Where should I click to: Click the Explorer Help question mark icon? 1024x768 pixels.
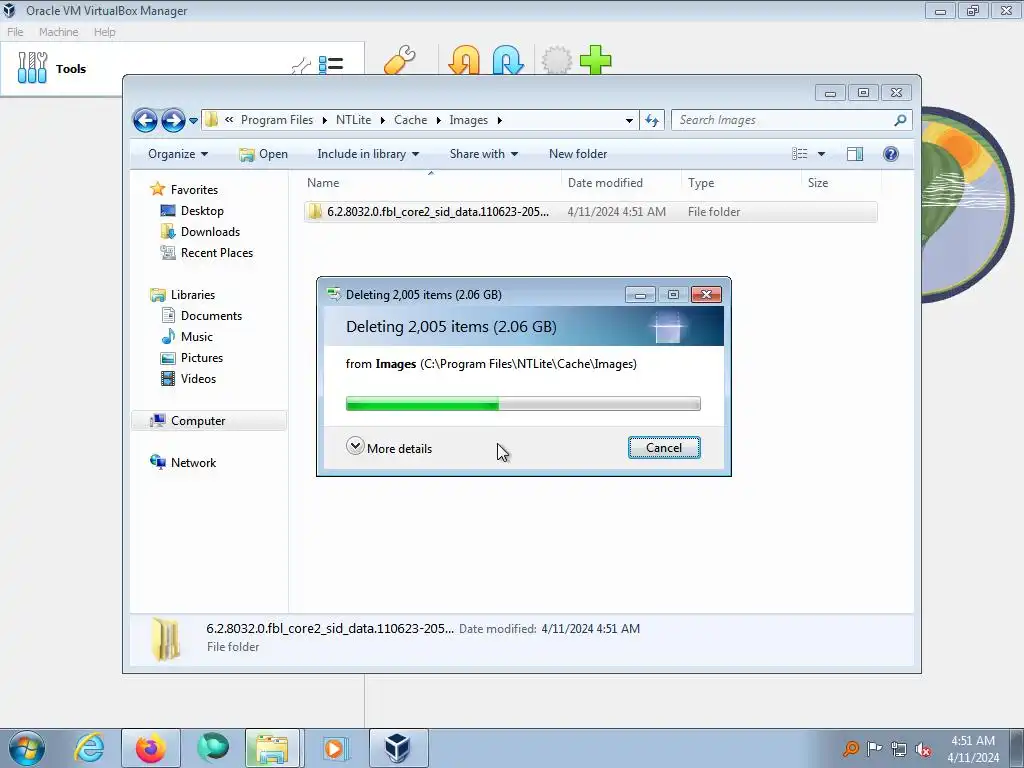click(x=891, y=154)
